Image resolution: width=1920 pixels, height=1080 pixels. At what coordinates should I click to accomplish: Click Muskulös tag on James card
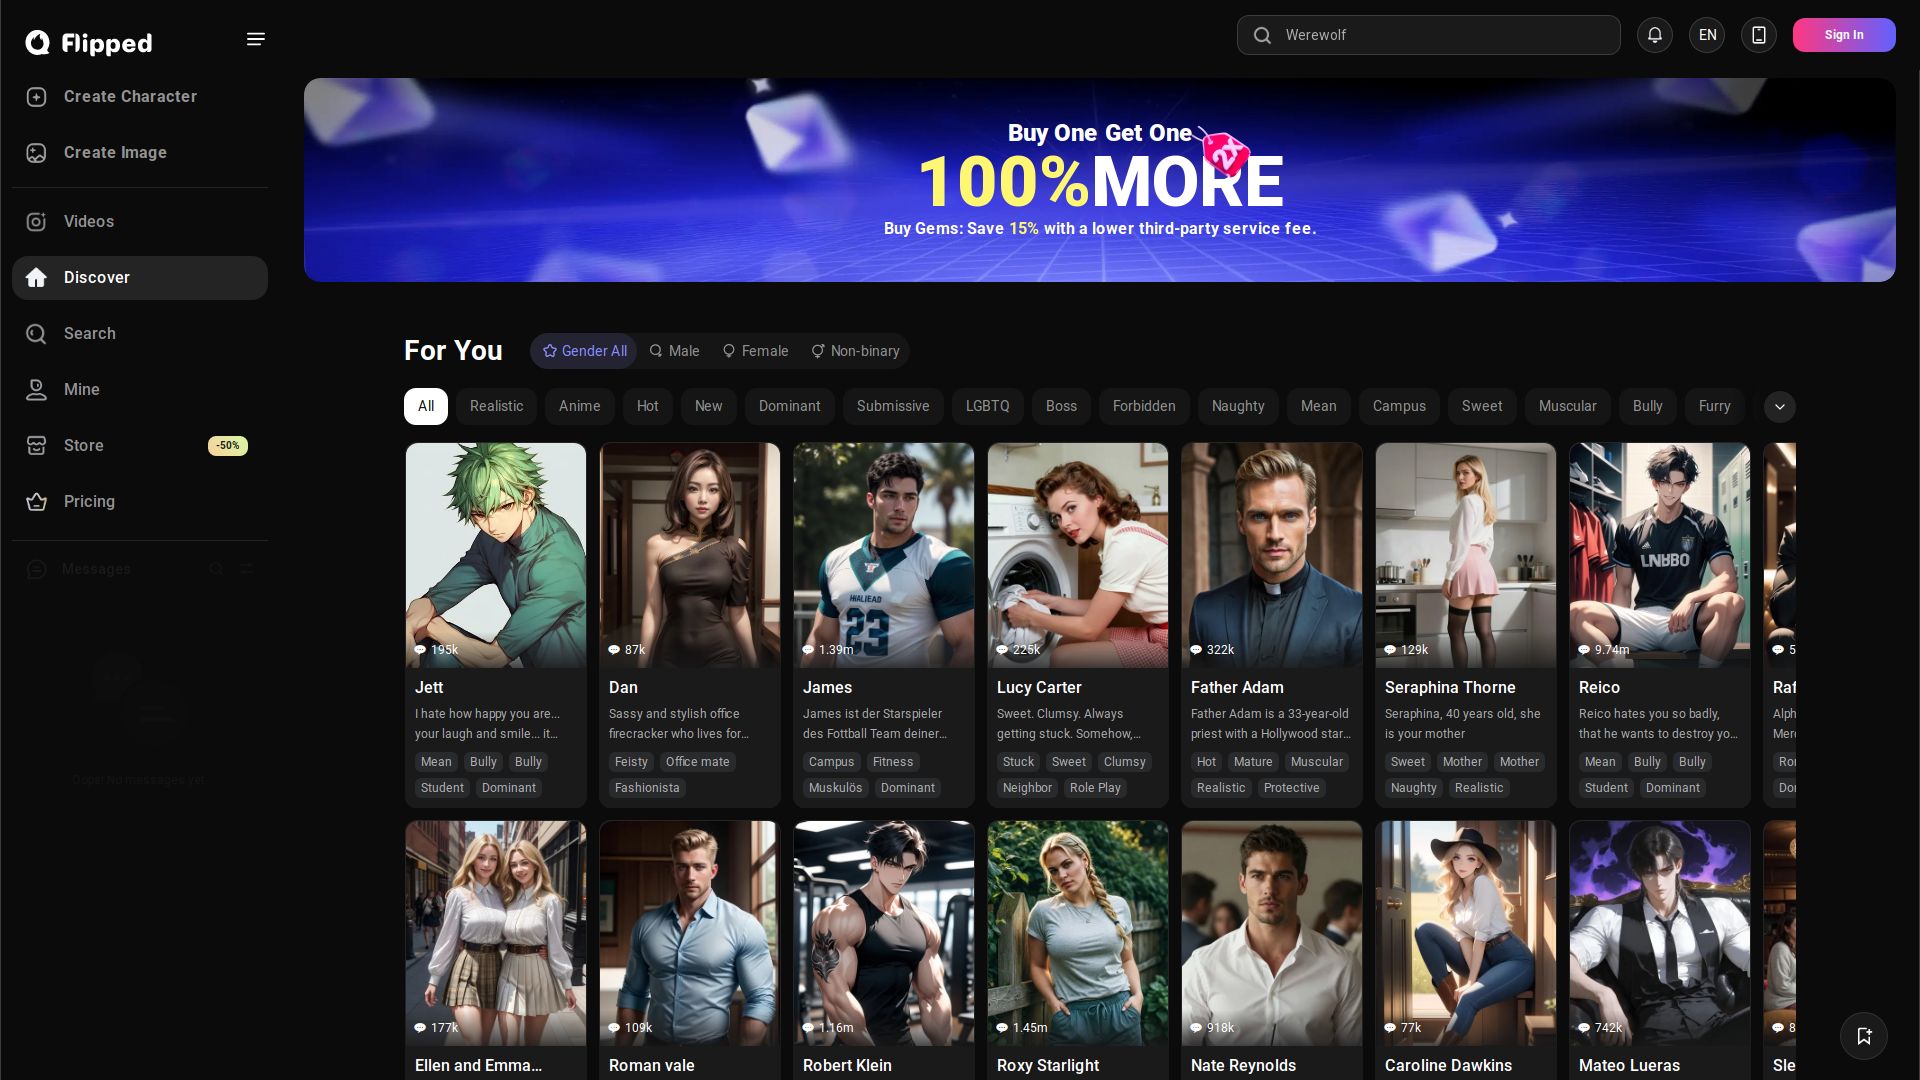pyautogui.click(x=835, y=788)
